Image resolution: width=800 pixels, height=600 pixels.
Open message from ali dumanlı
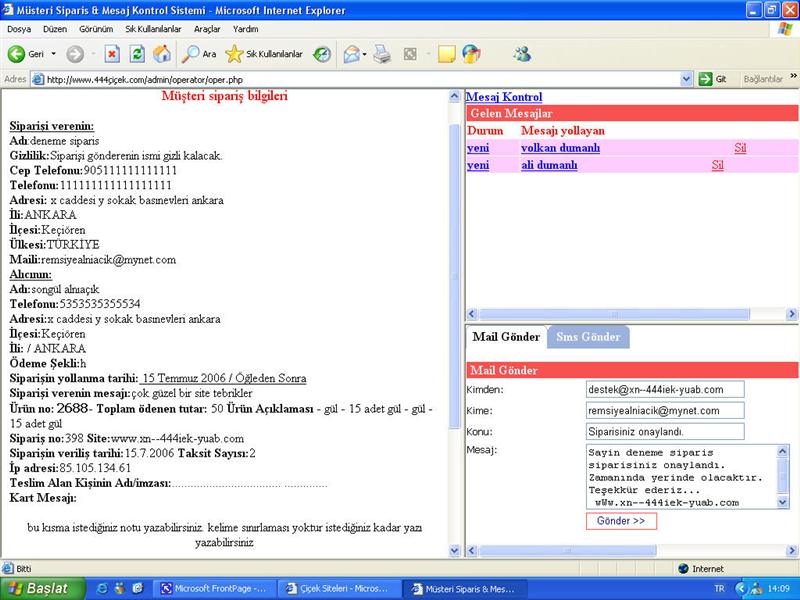549,165
